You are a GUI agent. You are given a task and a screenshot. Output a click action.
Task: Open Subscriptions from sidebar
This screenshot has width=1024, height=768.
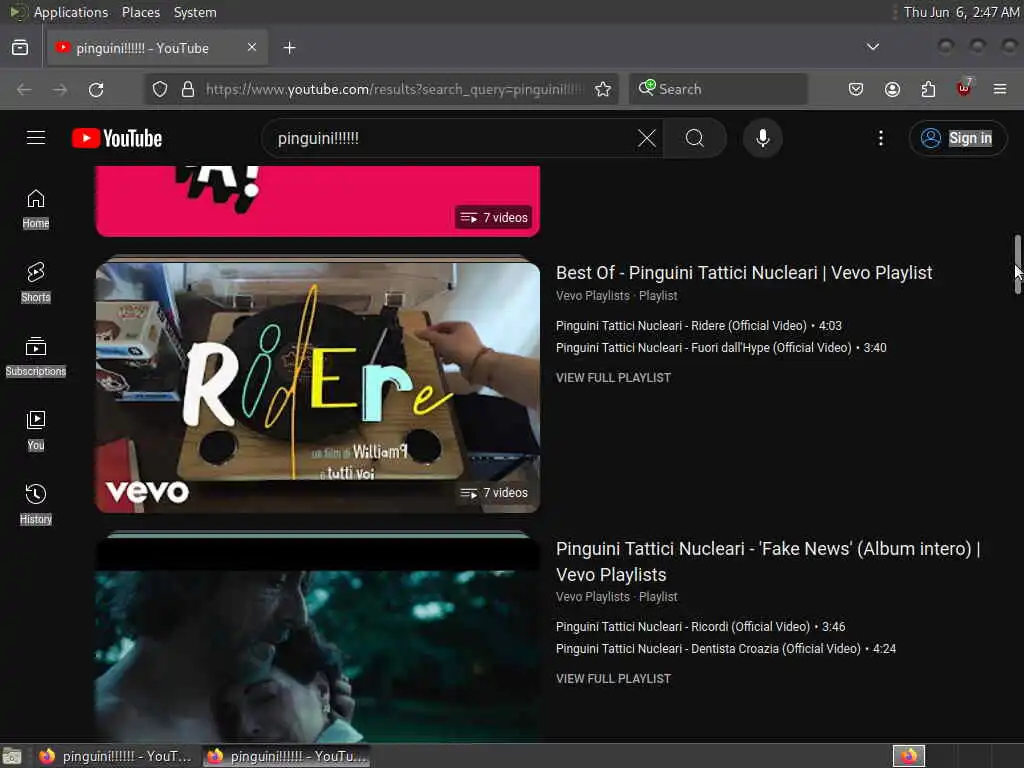pos(36,357)
